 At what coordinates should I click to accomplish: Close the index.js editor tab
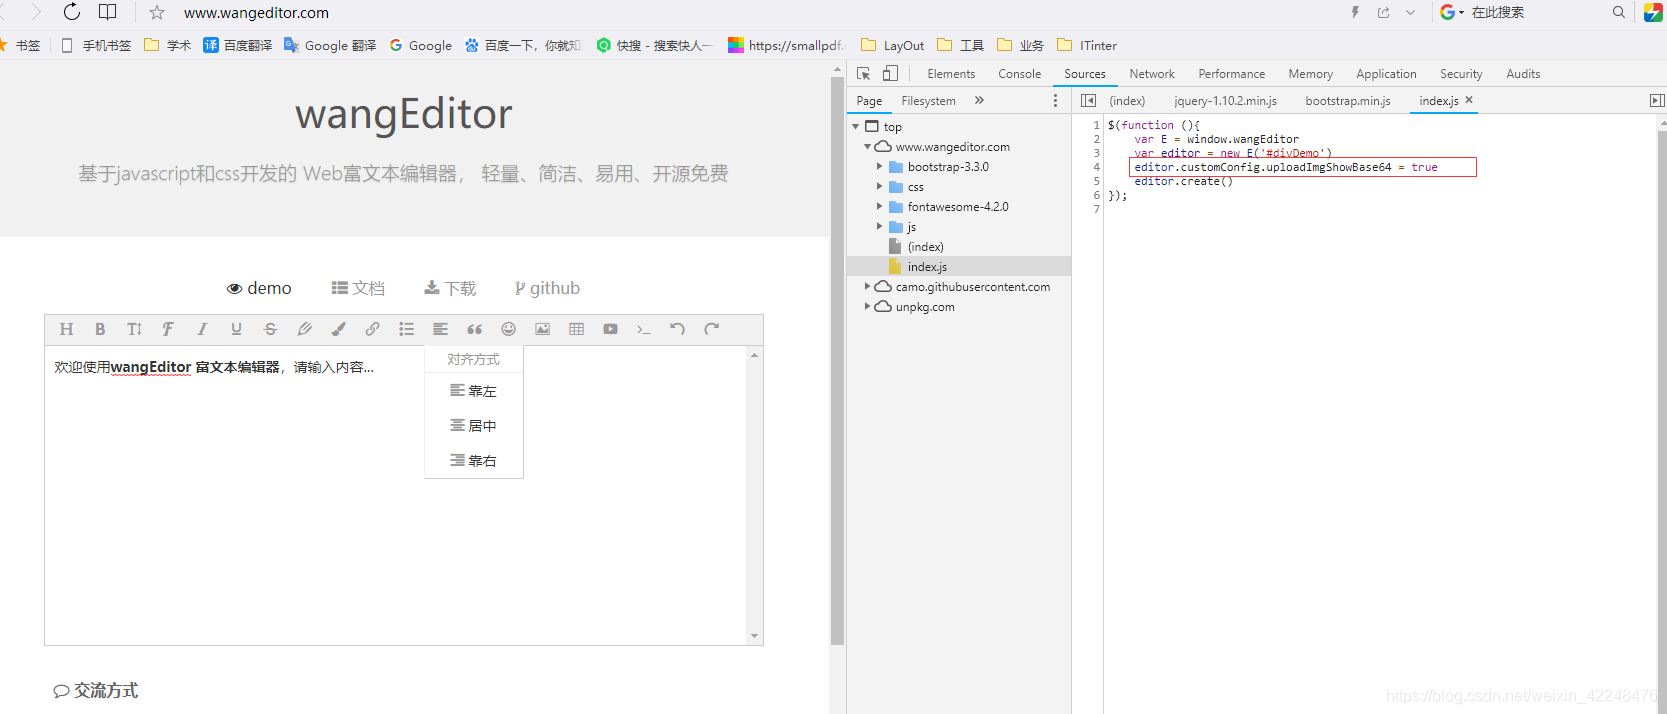click(x=1469, y=100)
